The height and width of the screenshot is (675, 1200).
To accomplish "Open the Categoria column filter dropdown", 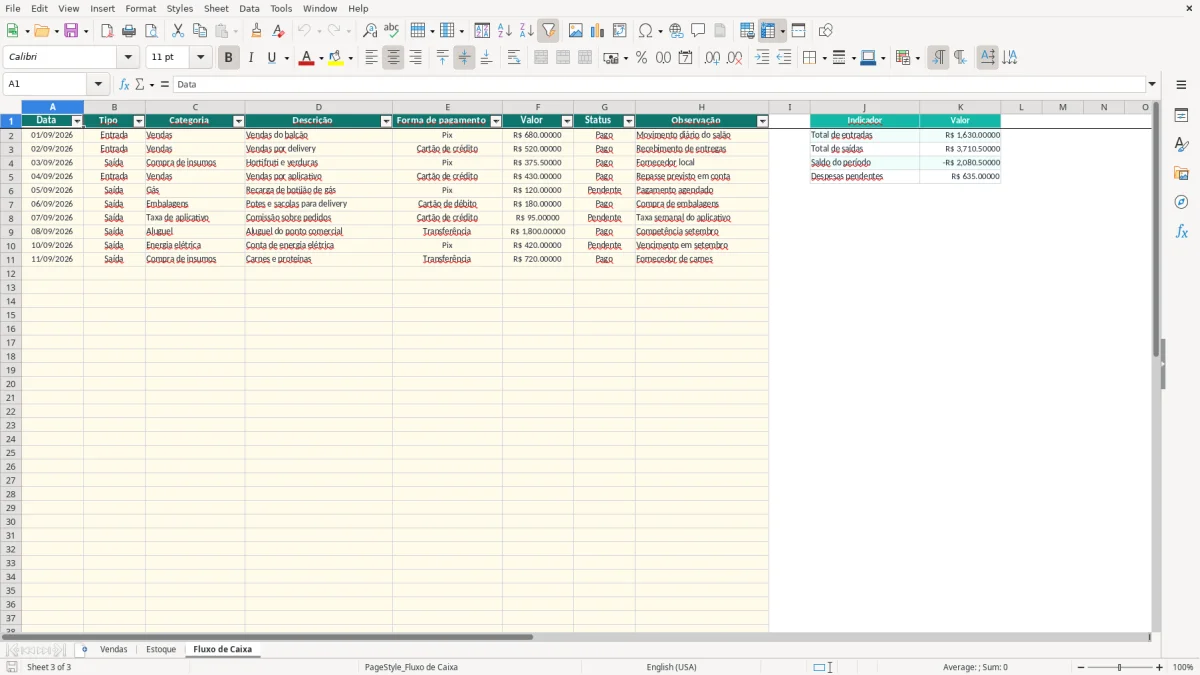I will pos(238,121).
